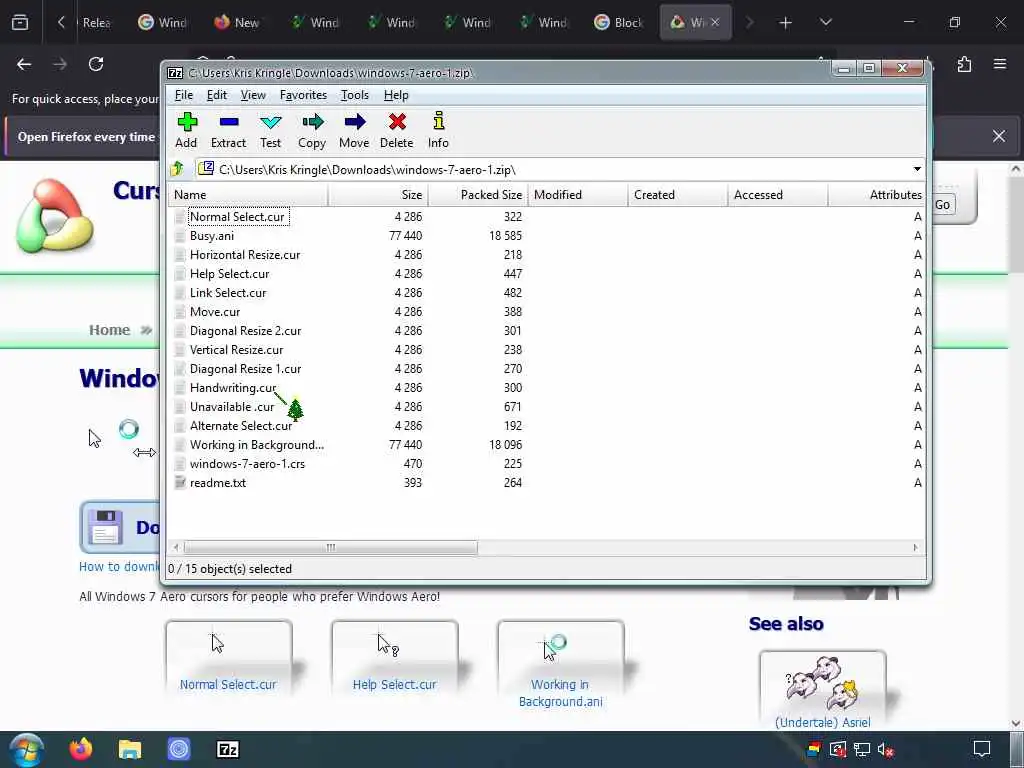Select the Unavailable .cur file
Viewport: 1024px width, 768px height.
(x=232, y=406)
